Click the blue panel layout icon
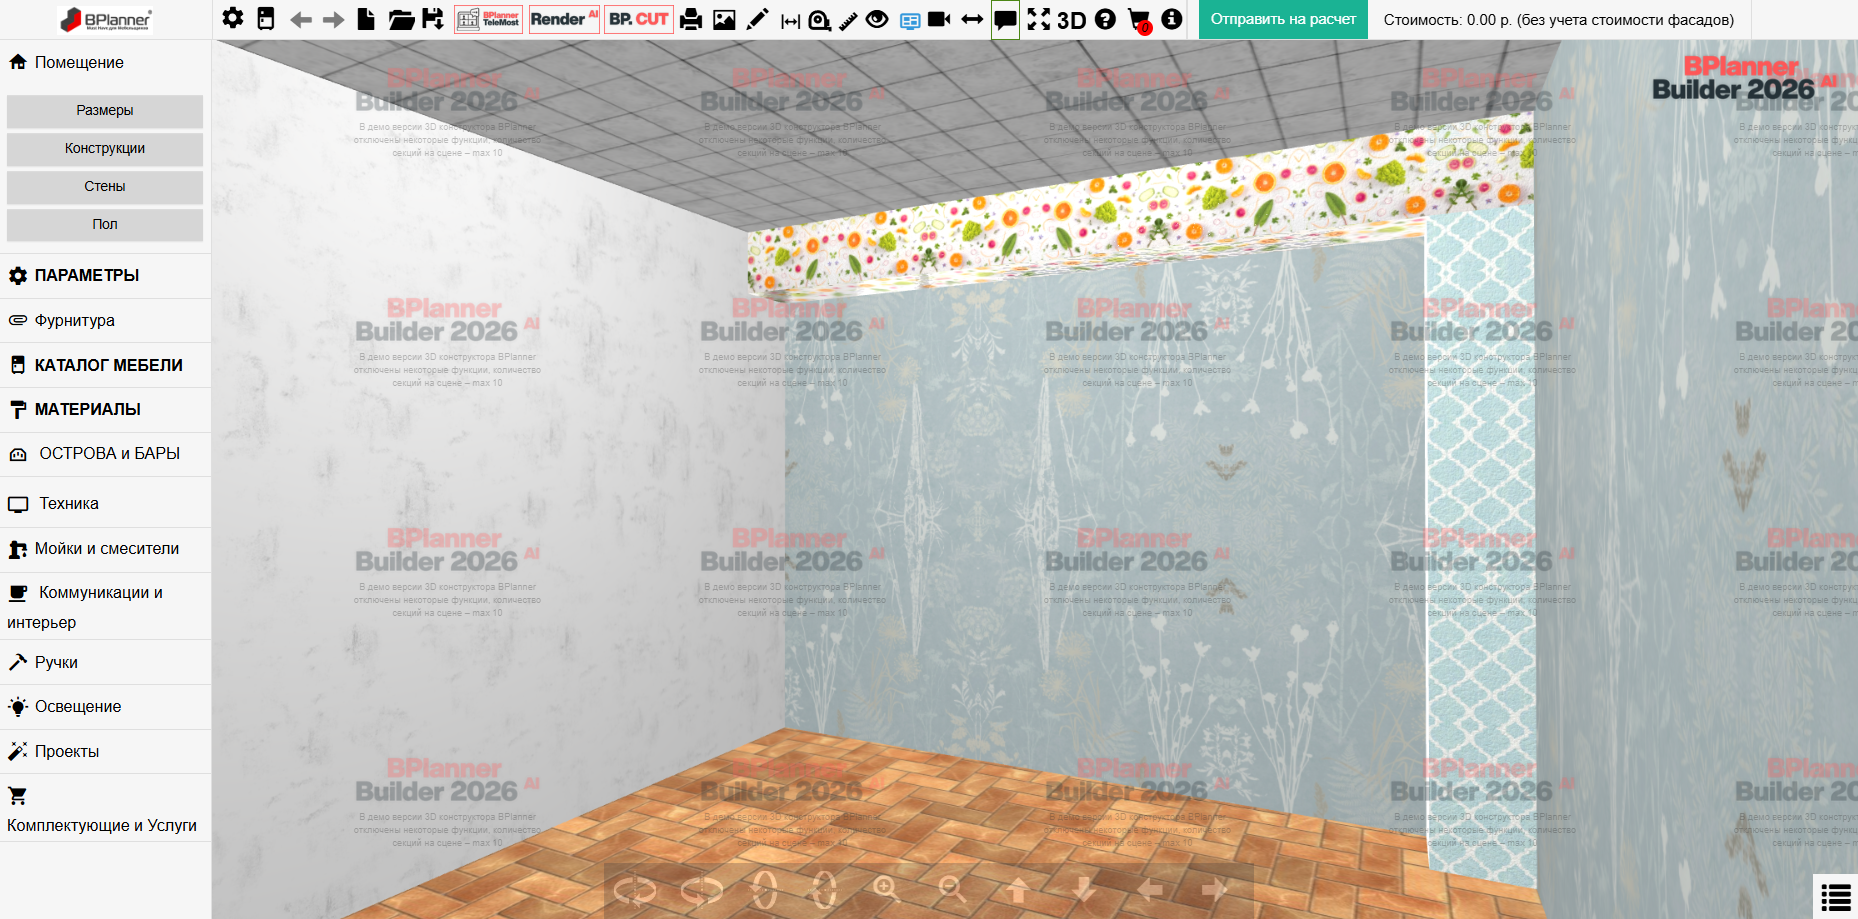This screenshot has height=919, width=1858. (x=910, y=20)
